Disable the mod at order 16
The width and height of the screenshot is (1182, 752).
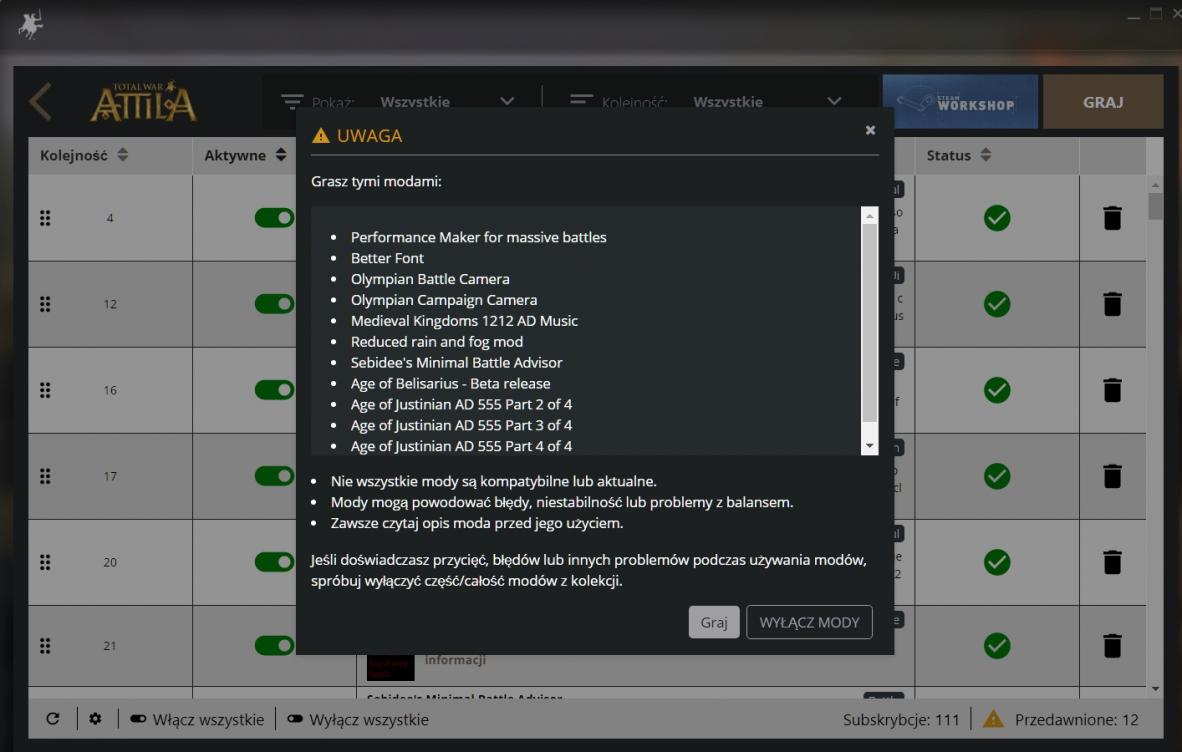[x=274, y=390]
